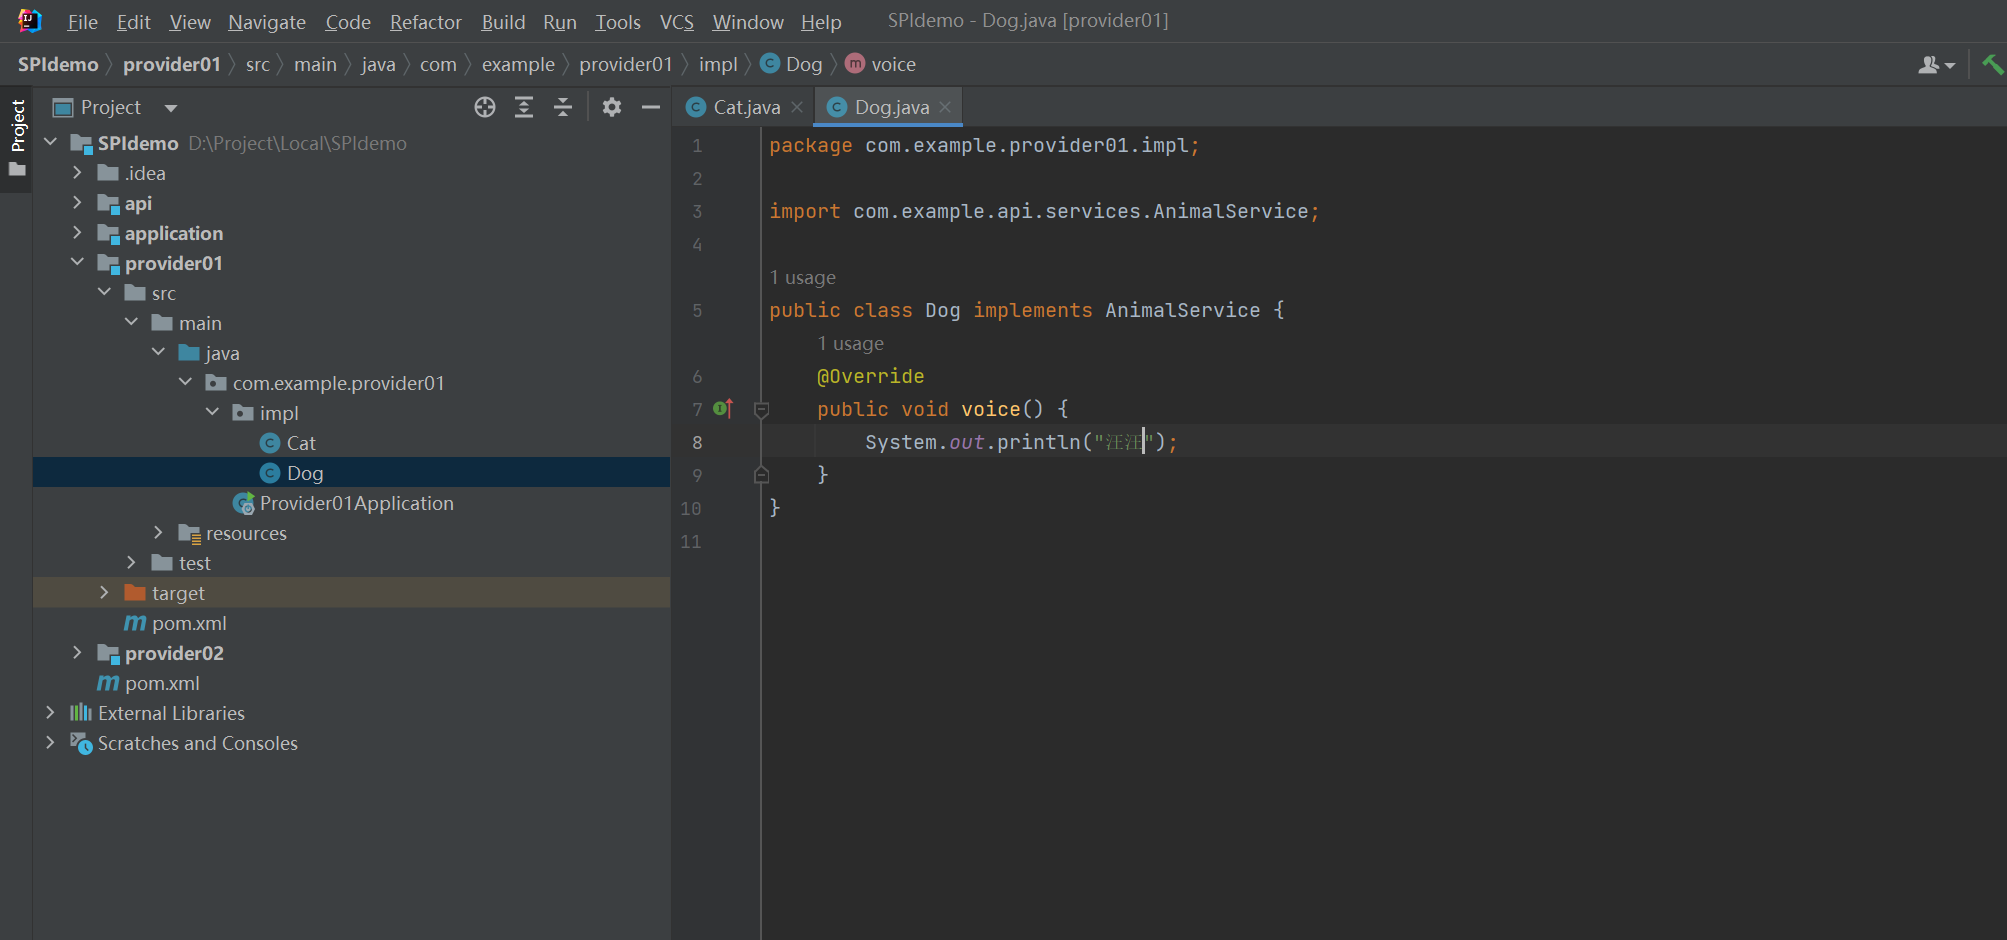The height and width of the screenshot is (940, 2007).
Task: Open the Help menu
Action: pyautogui.click(x=821, y=22)
